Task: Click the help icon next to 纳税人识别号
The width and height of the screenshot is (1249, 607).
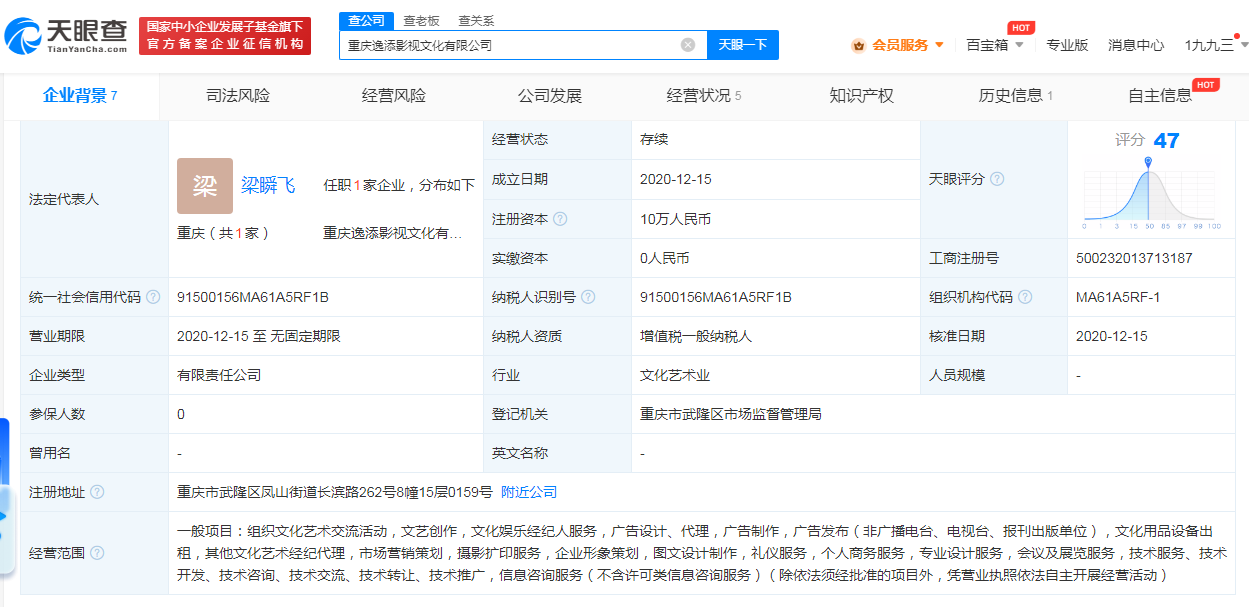Action: tap(588, 297)
